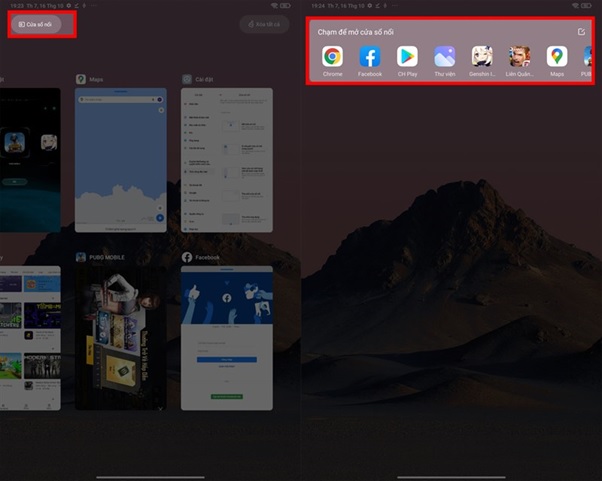This screenshot has height=481, width=602.
Task: Tap the partially visible PUBG icon in panel
Action: click(x=588, y=57)
